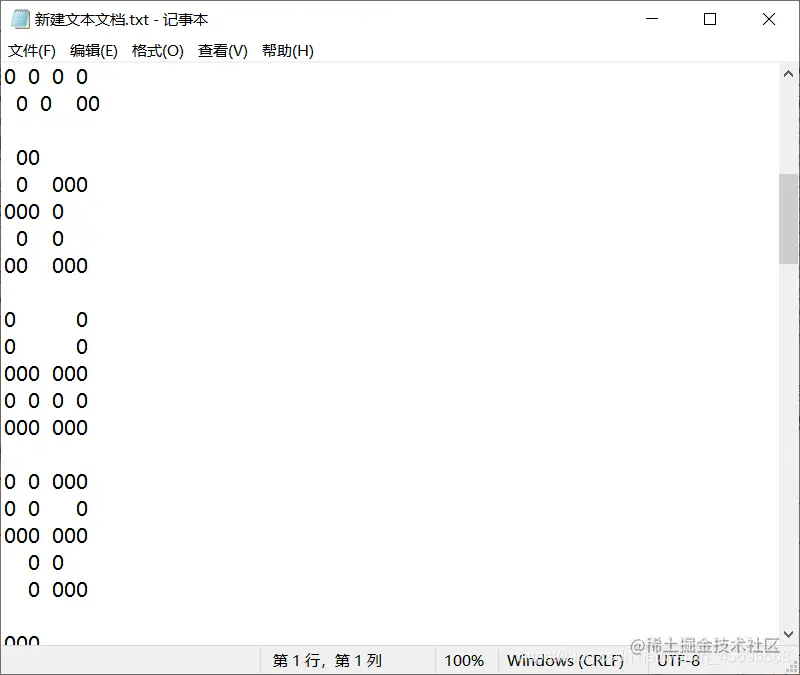The image size is (800, 675).
Task: Open the 编辑(E) menu
Action: pos(93,51)
